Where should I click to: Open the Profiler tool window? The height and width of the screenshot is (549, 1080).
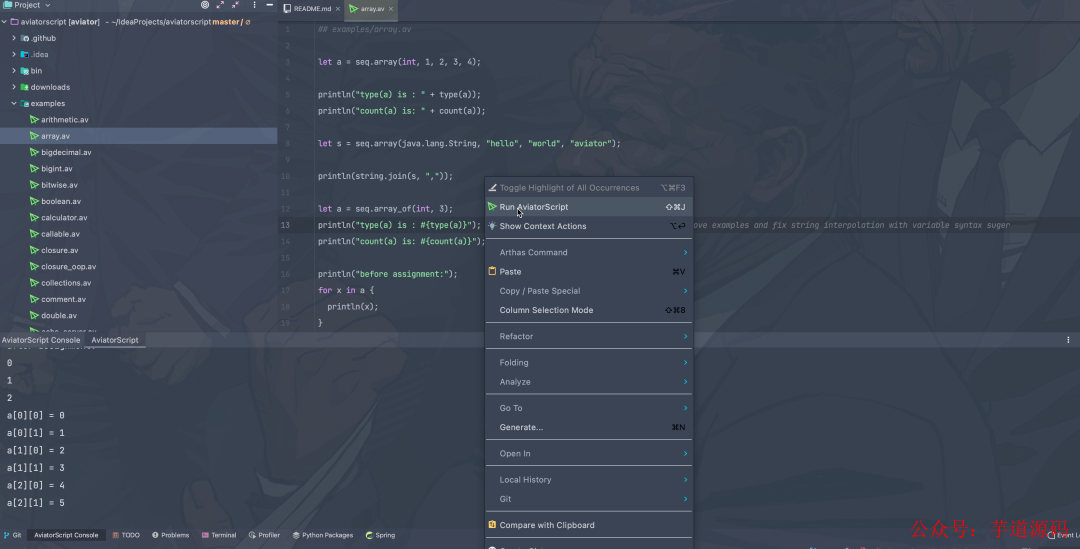coord(264,535)
